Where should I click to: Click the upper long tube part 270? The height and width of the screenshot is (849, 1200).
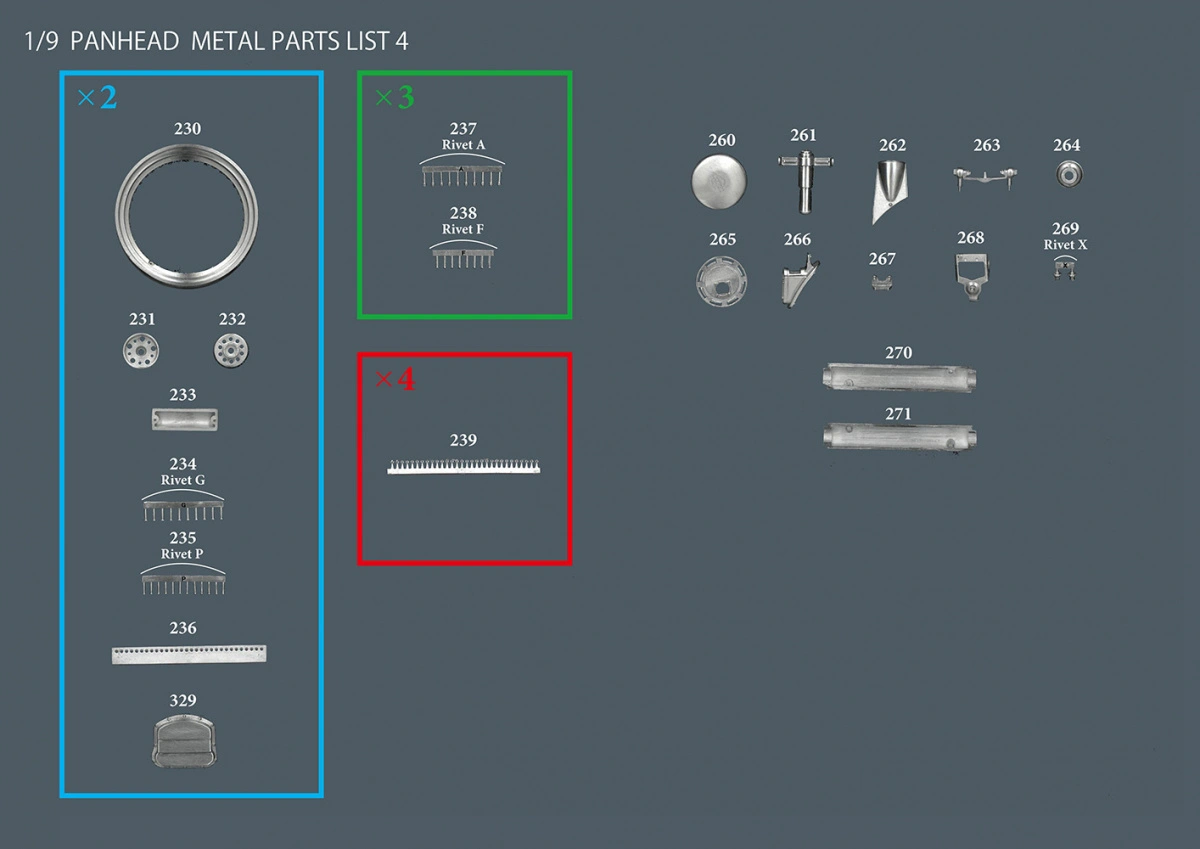pos(898,378)
